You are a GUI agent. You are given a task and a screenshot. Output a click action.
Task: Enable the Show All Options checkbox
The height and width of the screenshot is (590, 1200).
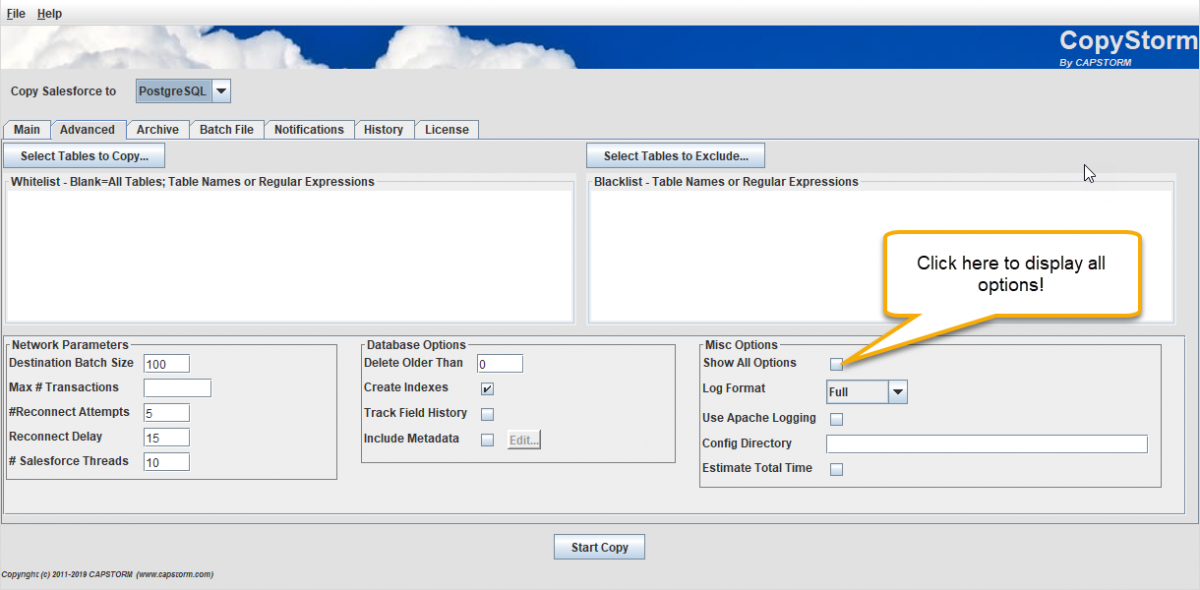pos(836,363)
